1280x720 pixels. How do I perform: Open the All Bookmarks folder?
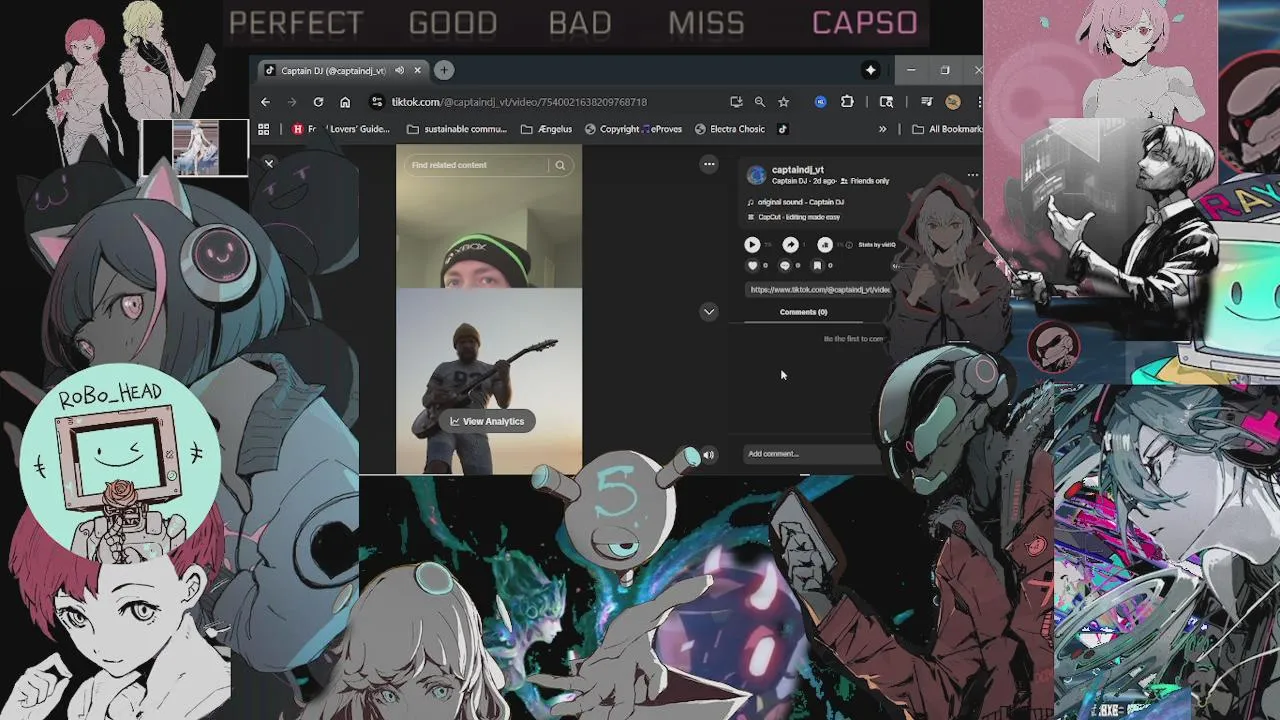coord(947,129)
